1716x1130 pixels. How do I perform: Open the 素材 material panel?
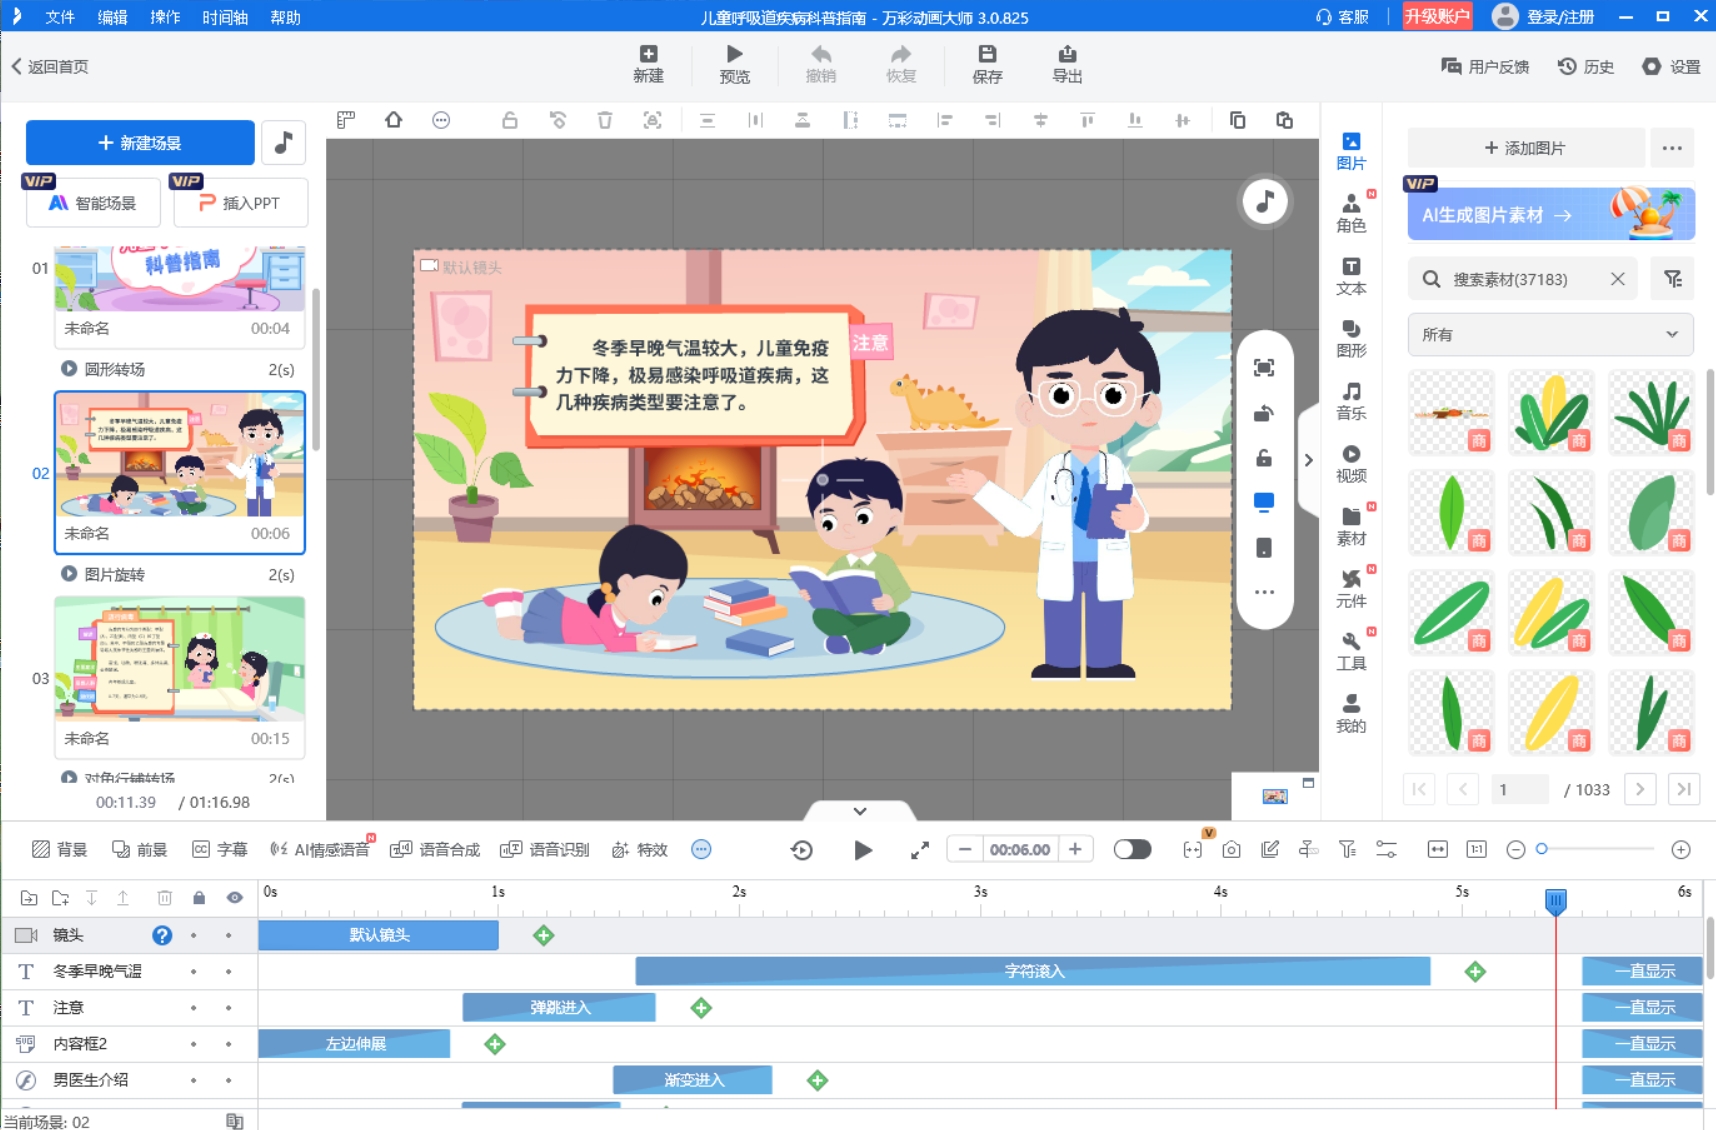pos(1352,523)
